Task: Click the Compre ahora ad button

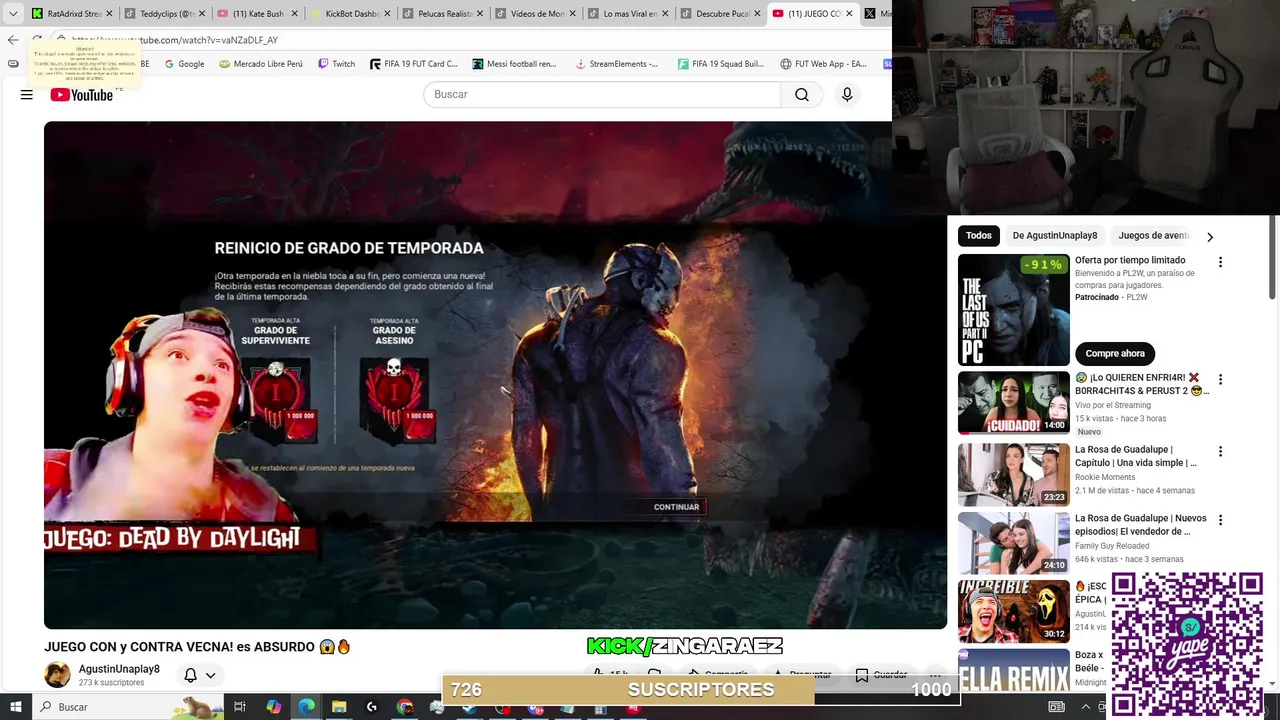Action: tap(1115, 353)
